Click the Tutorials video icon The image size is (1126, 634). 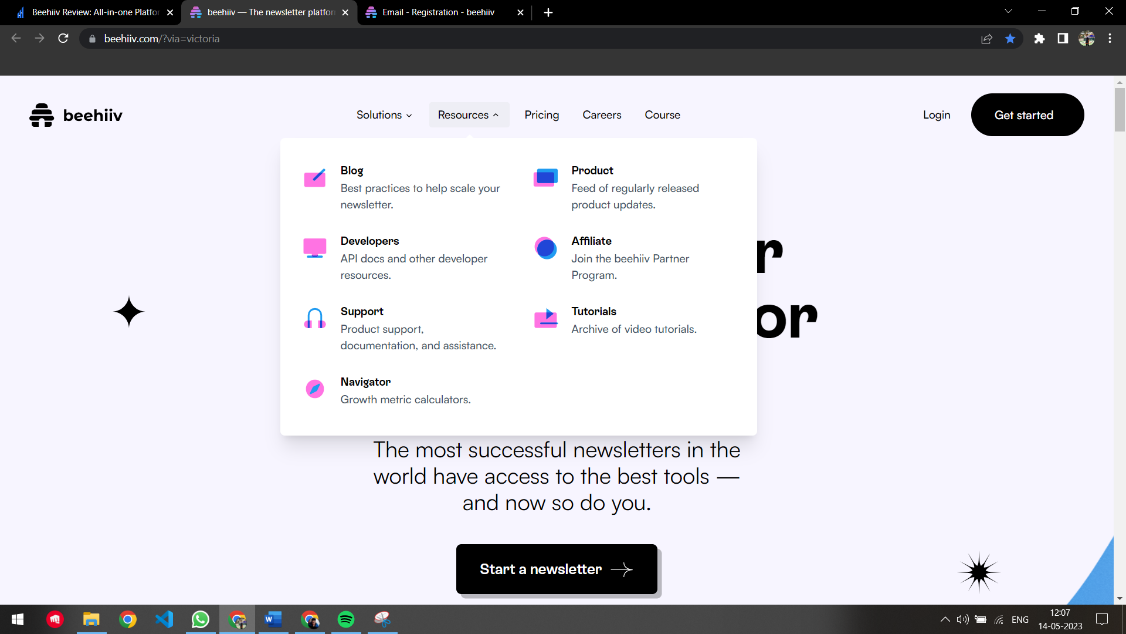click(x=546, y=318)
